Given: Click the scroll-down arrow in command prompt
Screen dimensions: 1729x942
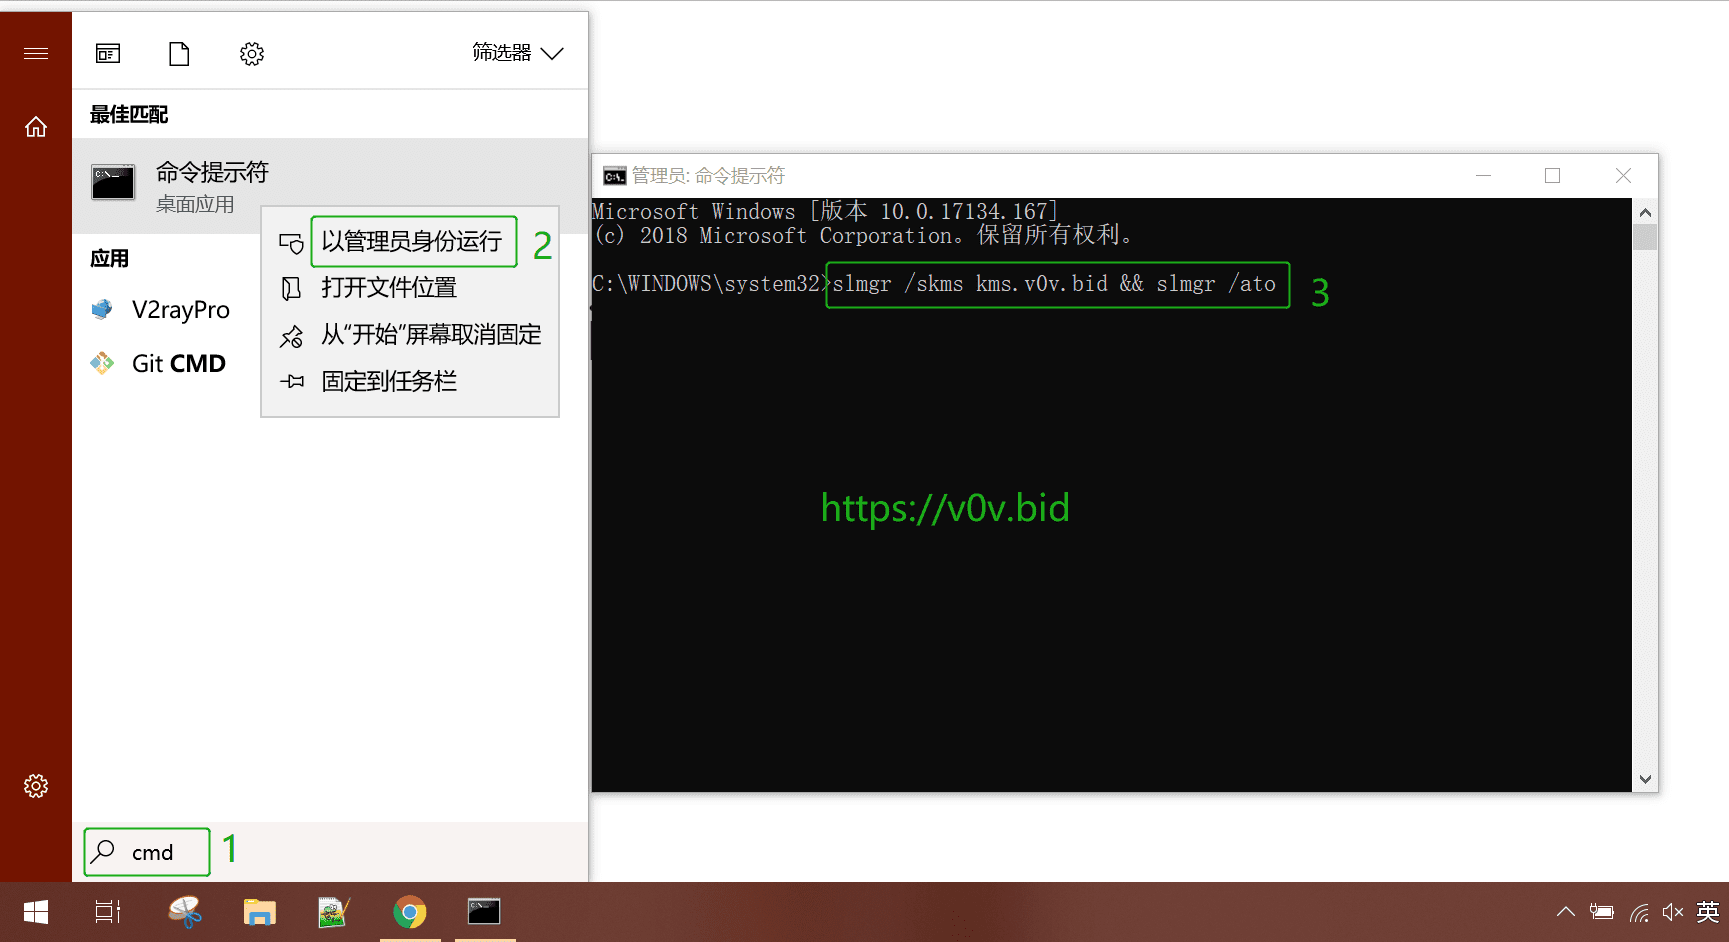Looking at the screenshot, I should 1644,779.
